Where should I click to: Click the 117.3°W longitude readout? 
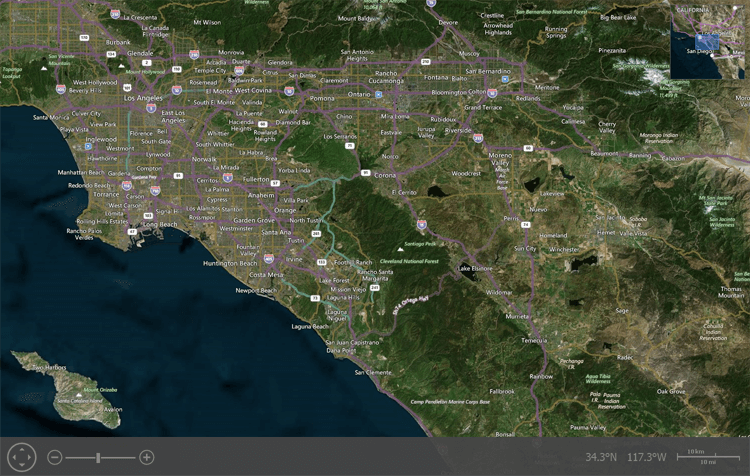[647, 457]
